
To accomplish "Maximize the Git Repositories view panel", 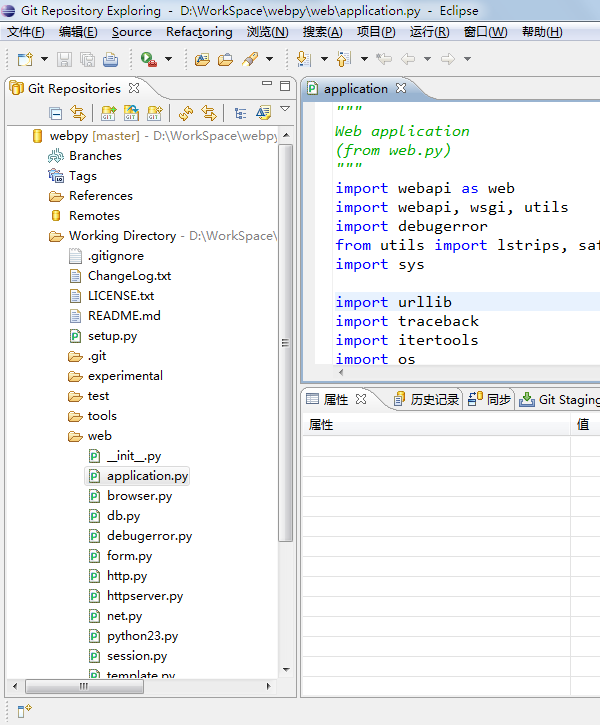I will [285, 86].
